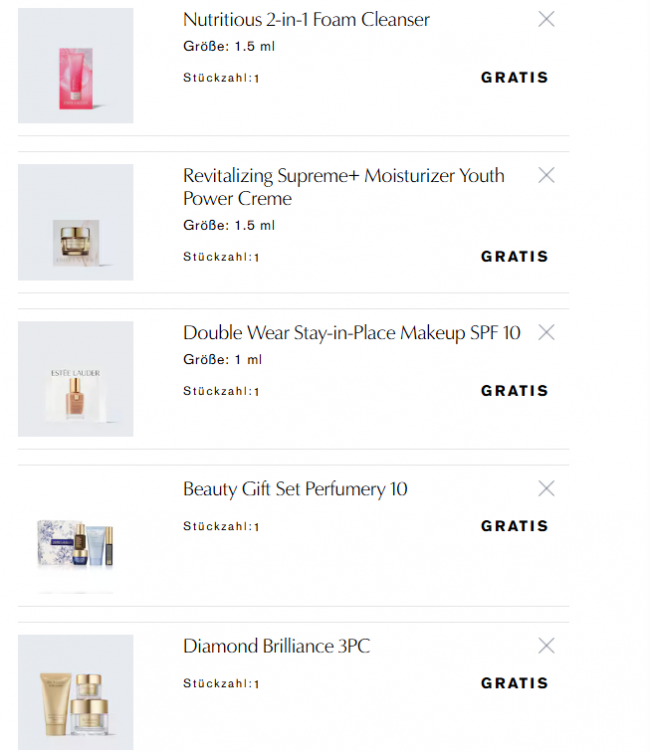Open Nutritious Foam Cleanser product image
This screenshot has height=752, width=650.
click(x=75, y=66)
